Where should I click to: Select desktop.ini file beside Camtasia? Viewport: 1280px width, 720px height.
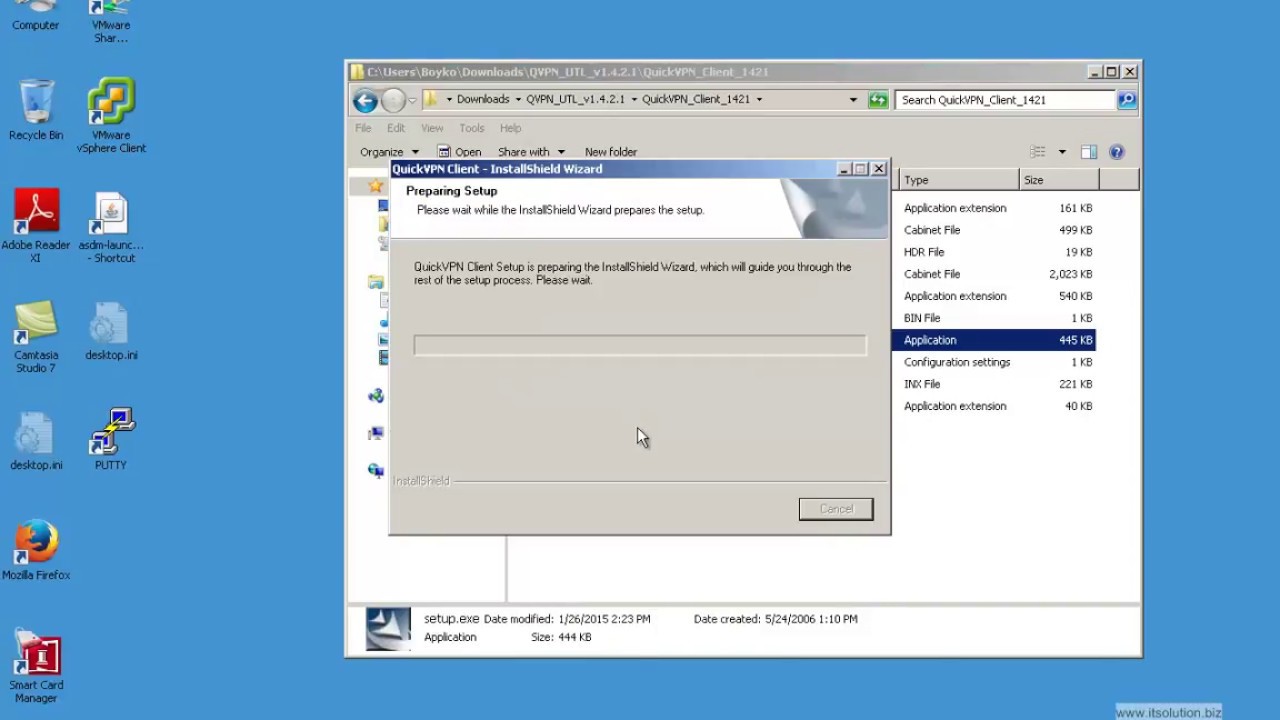[x=111, y=331]
